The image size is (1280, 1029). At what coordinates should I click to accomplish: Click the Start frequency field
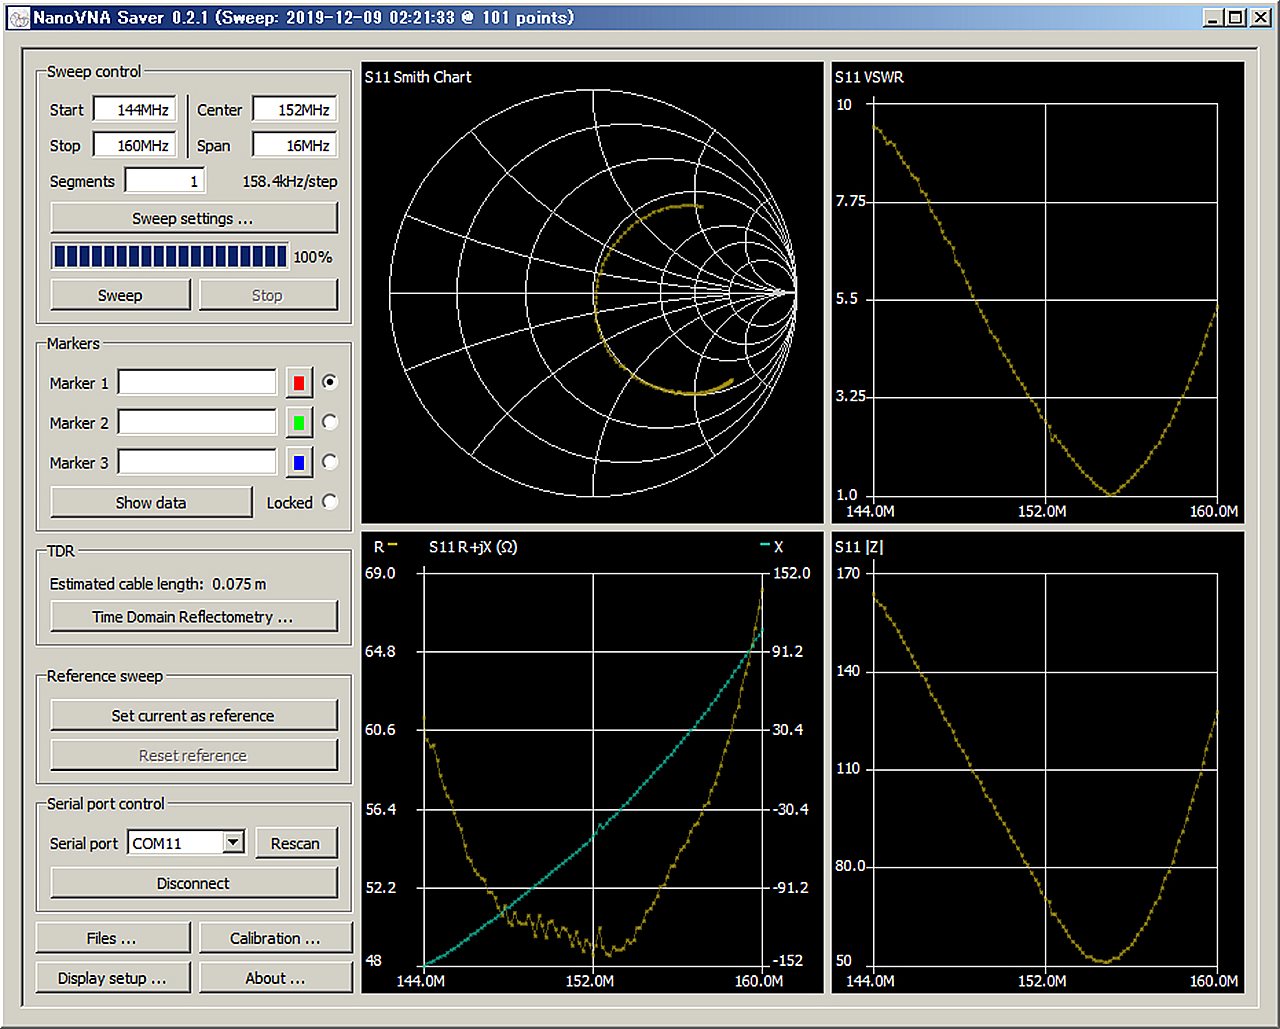(135, 110)
